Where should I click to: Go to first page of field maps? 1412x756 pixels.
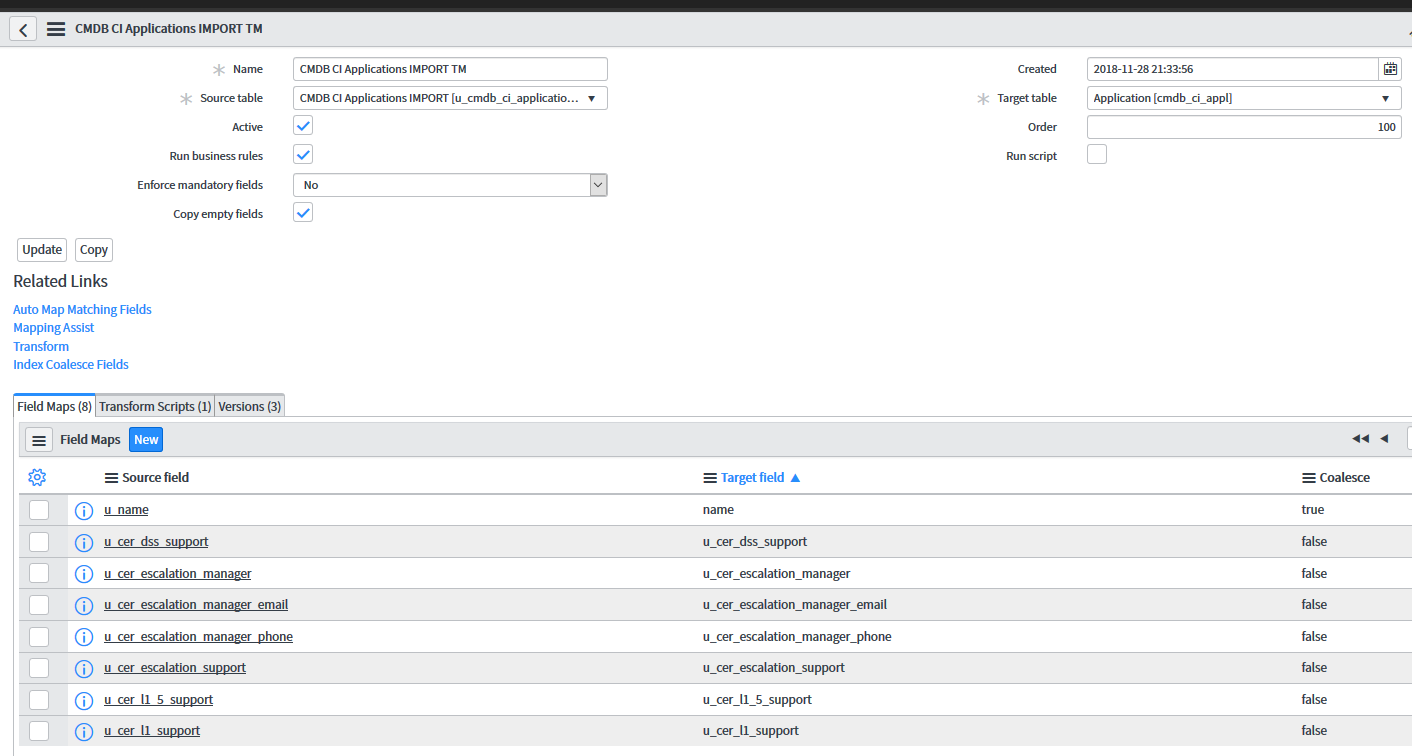click(x=1360, y=439)
